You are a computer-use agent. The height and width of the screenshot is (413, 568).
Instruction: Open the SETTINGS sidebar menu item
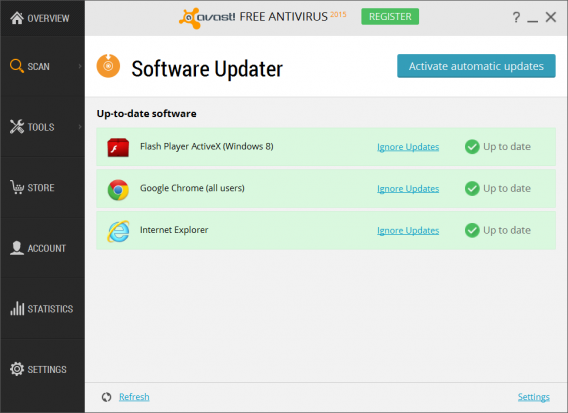42,369
